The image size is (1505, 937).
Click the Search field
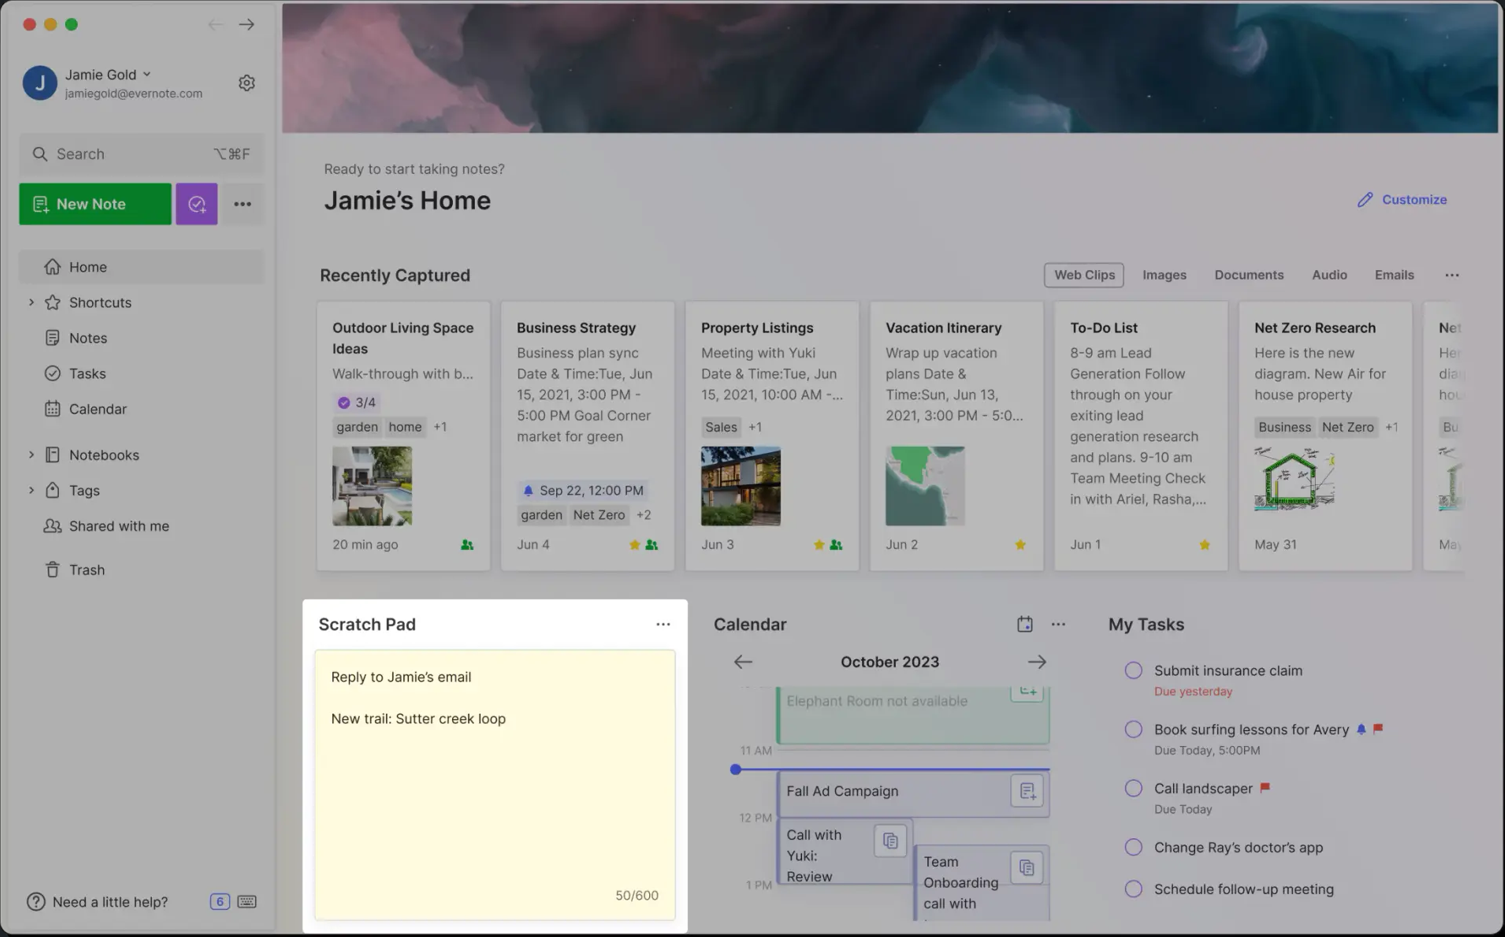point(140,154)
